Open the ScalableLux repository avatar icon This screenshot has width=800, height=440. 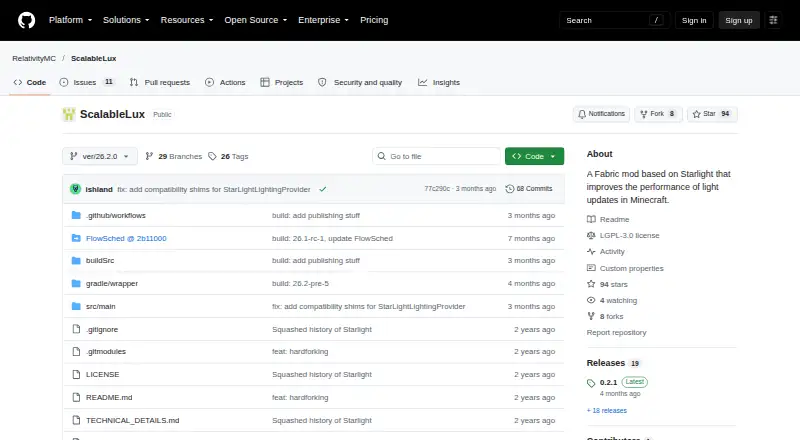click(x=69, y=114)
